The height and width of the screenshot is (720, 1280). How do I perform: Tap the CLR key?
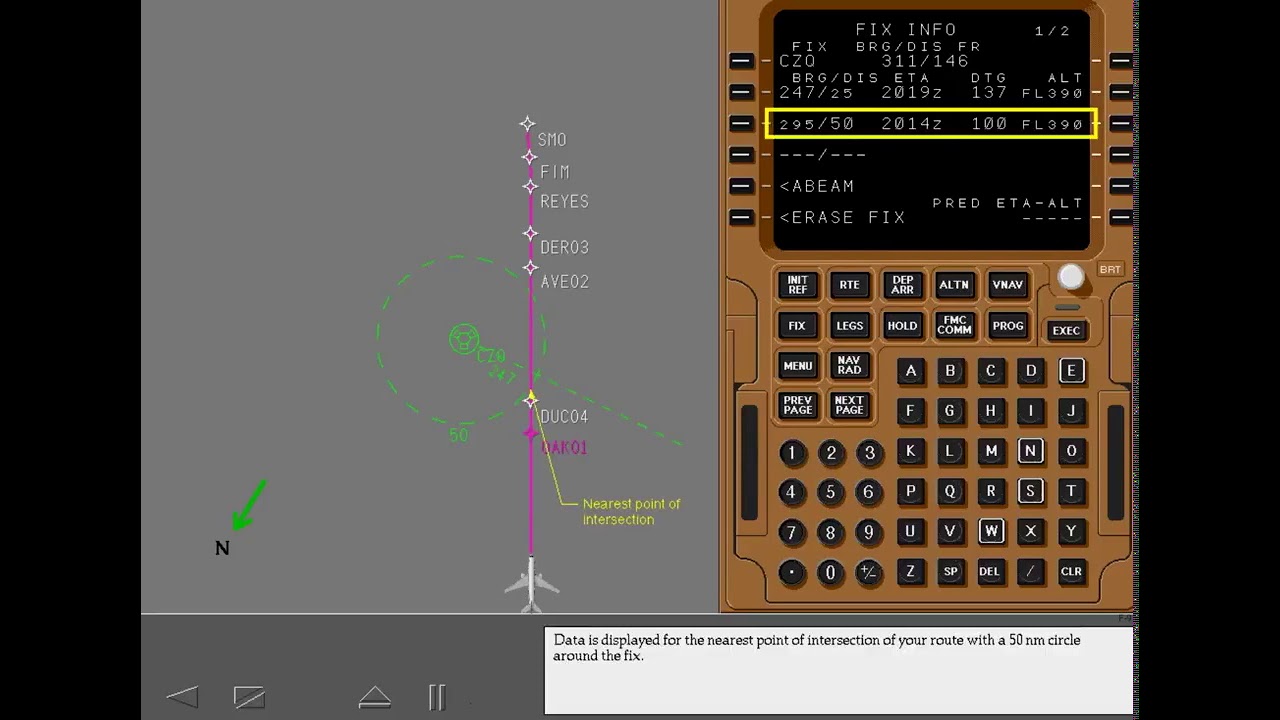[x=1071, y=572]
